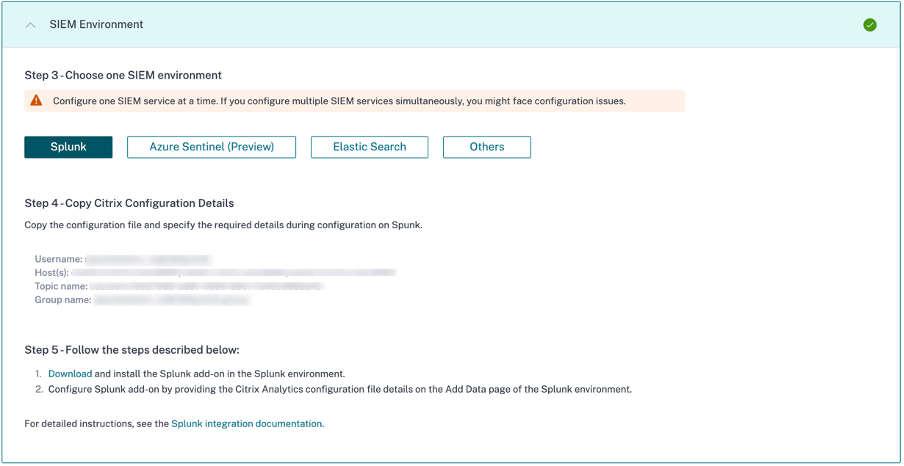
Task: Choose the Others SIEM option
Action: (x=487, y=146)
